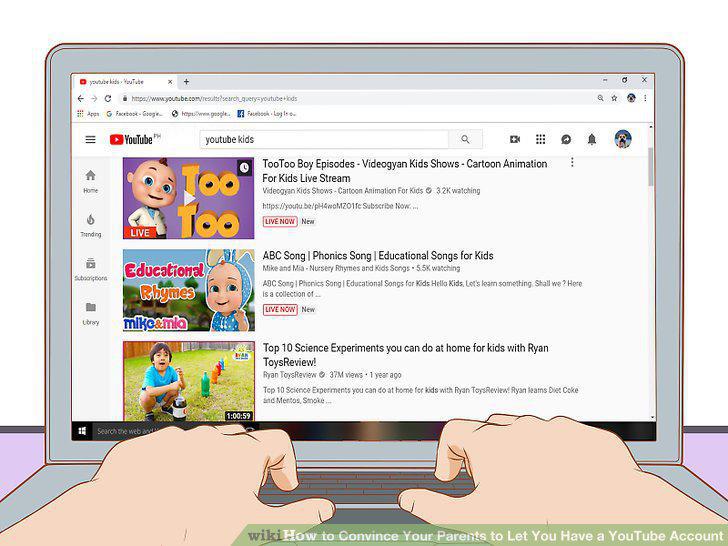Screen dimensions: 728x546
Task: Click the browser forward arrow
Action: (94, 98)
